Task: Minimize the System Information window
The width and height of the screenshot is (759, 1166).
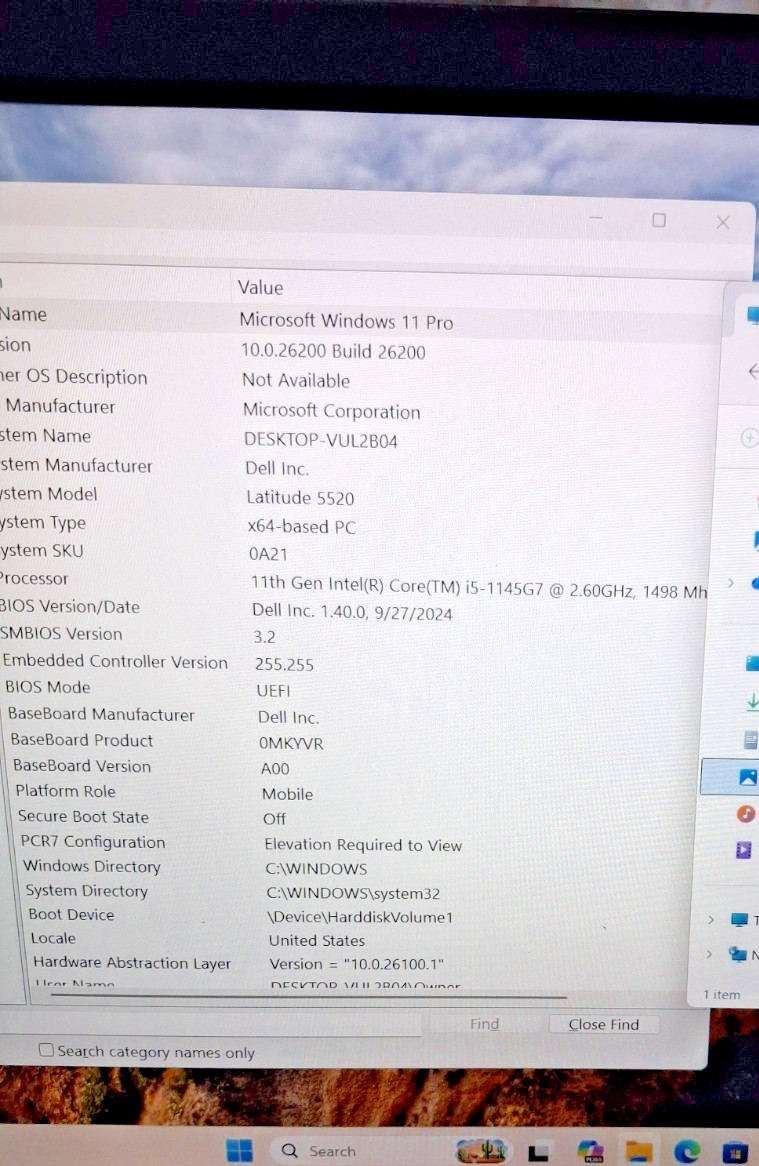Action: [595, 219]
